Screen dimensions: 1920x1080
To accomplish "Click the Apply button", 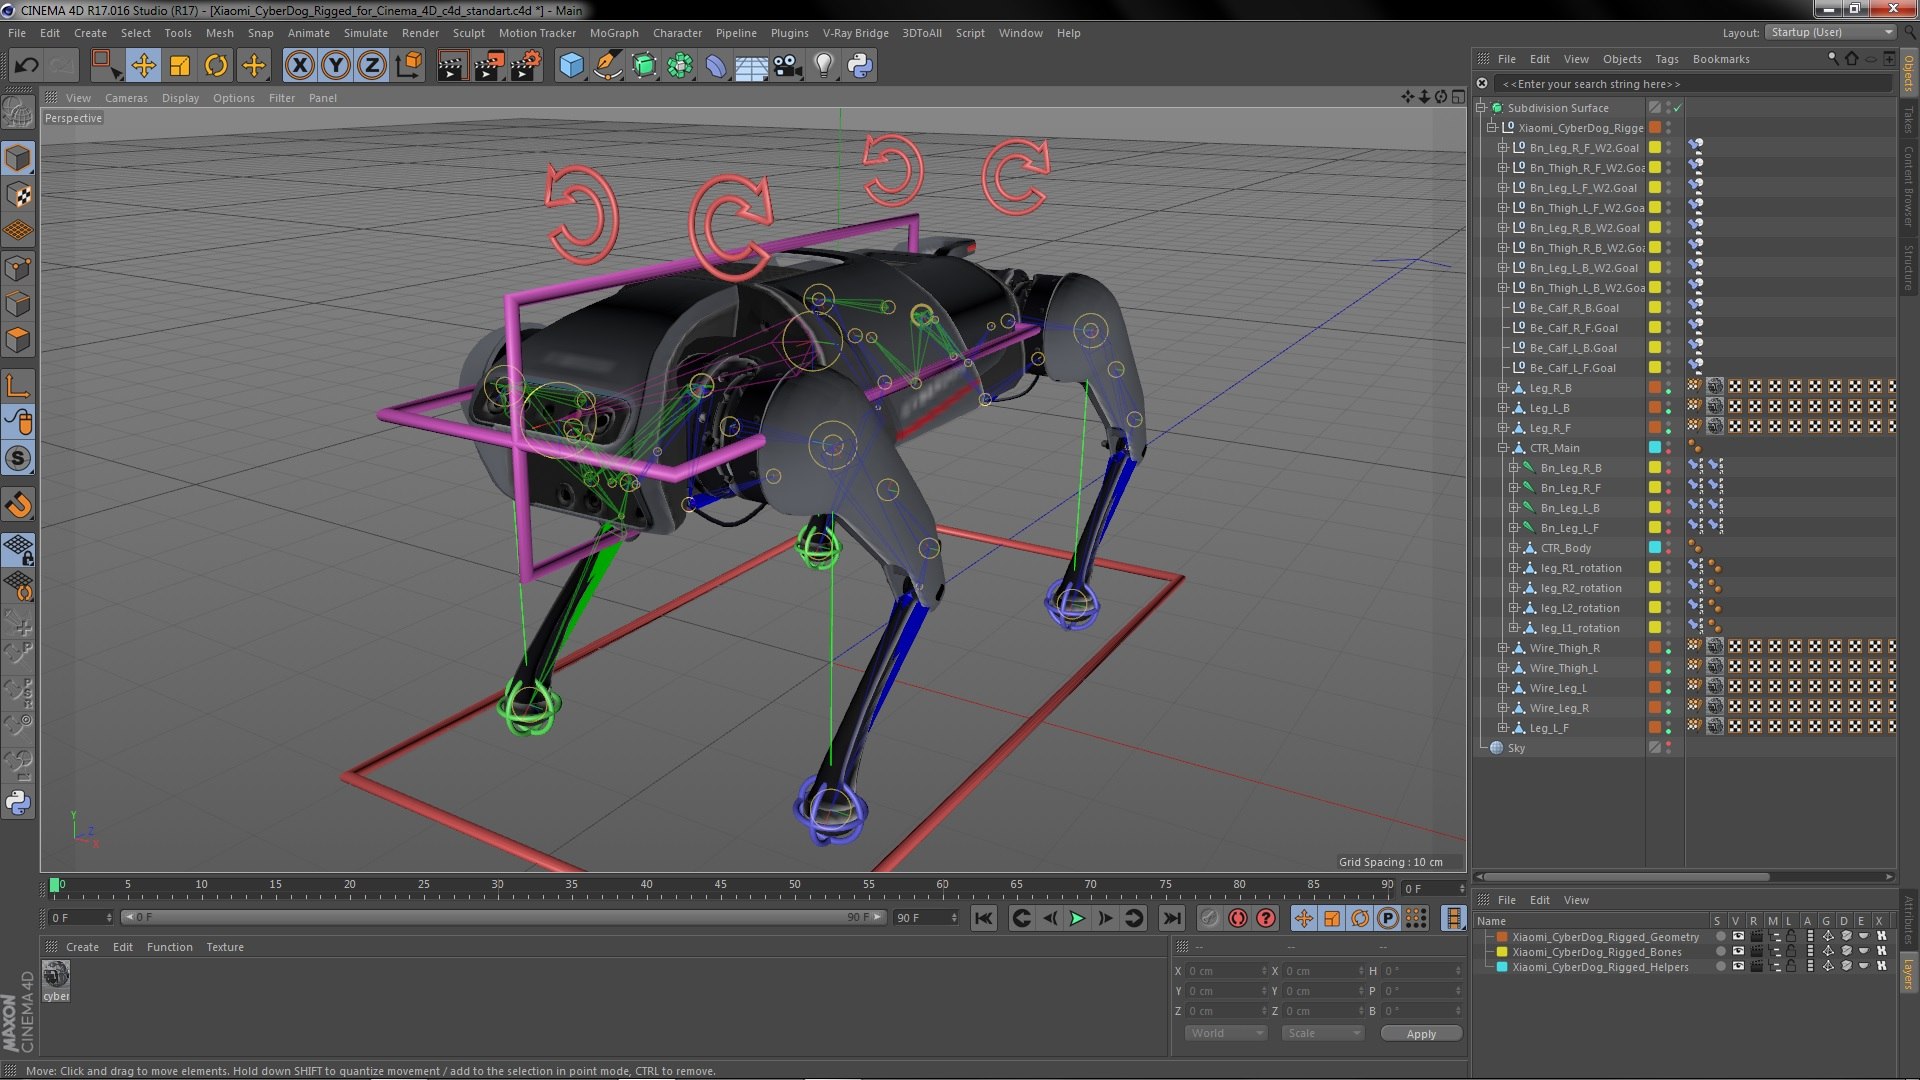I will [1421, 1034].
